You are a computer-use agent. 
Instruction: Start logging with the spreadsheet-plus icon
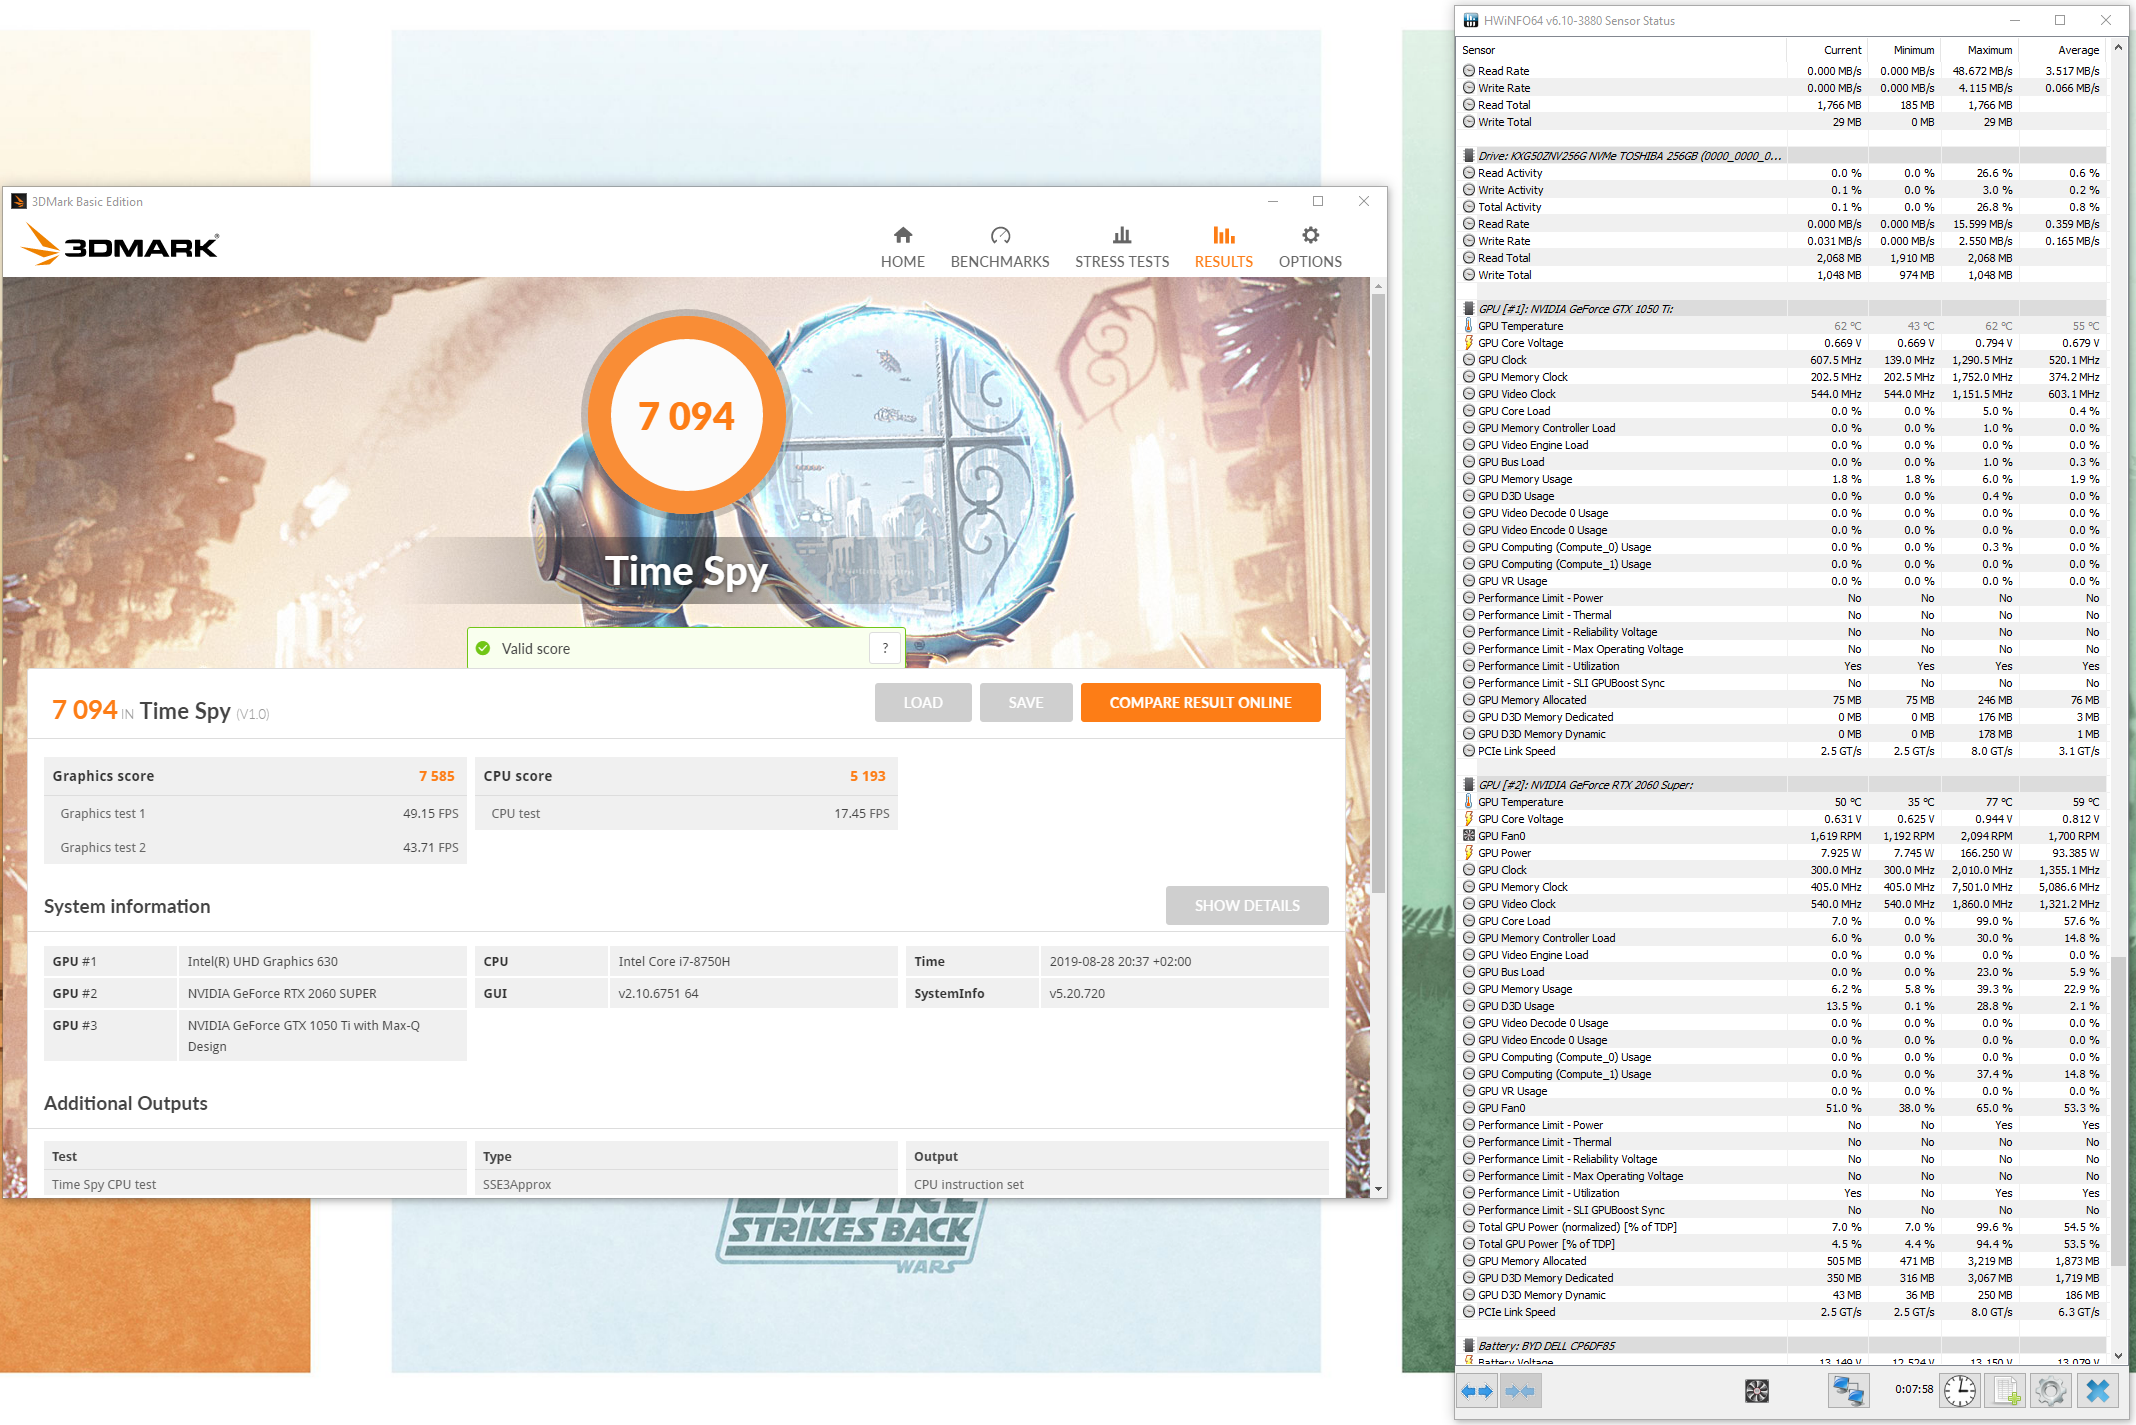click(2005, 1391)
